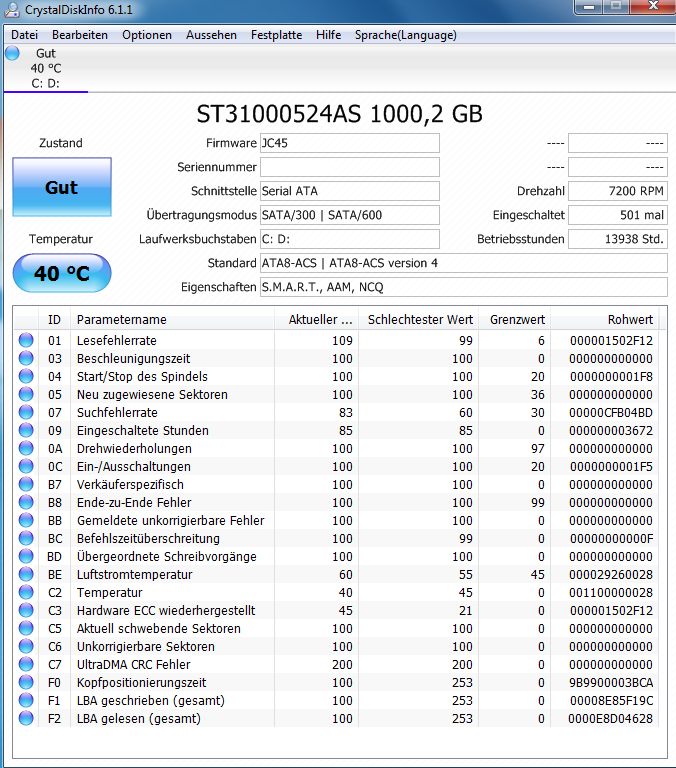Click the empty Seriennummer field
The height and width of the screenshot is (768, 676).
tap(350, 167)
